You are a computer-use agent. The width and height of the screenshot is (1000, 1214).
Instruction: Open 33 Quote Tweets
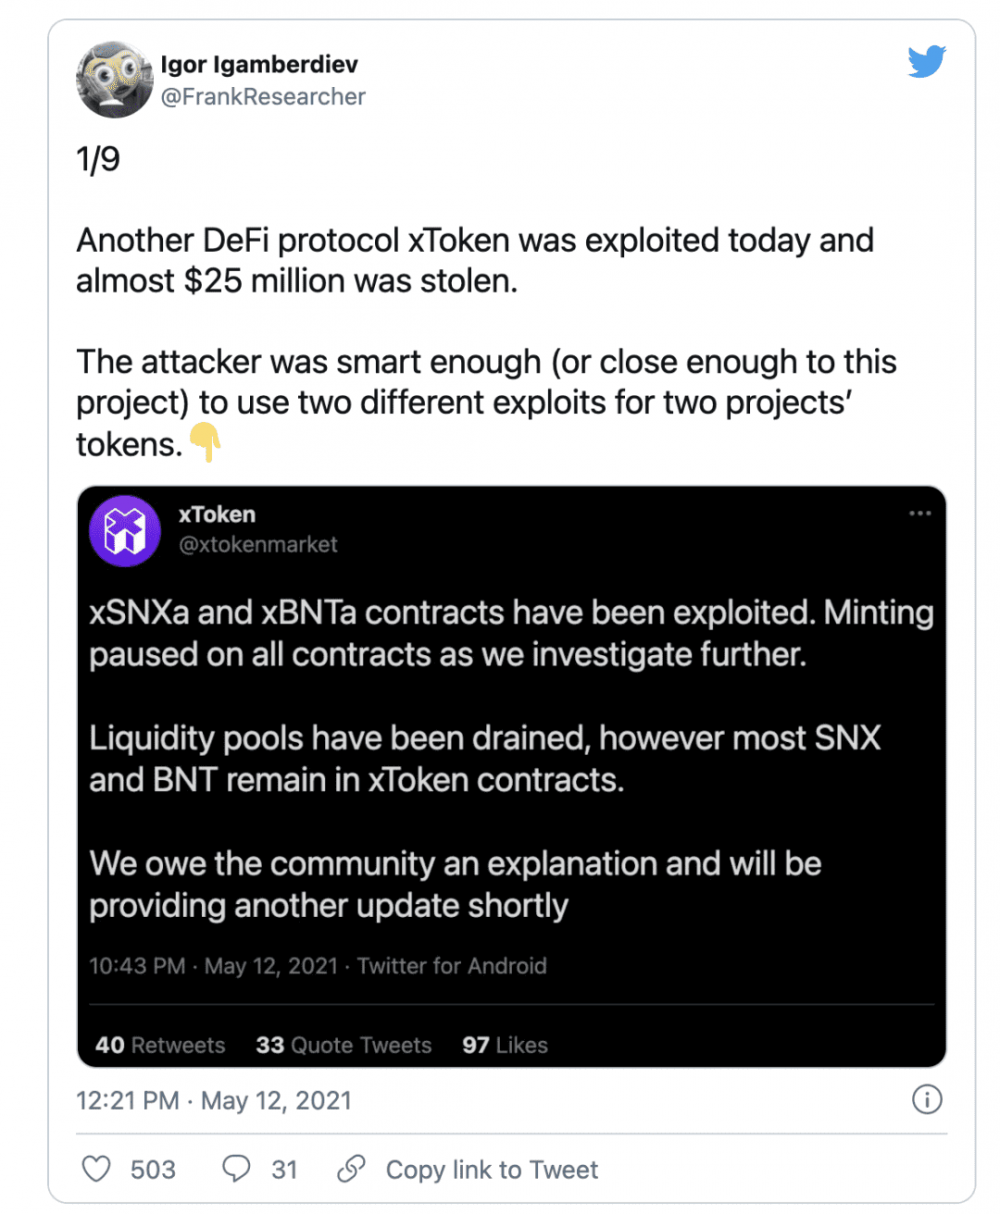point(343,1045)
